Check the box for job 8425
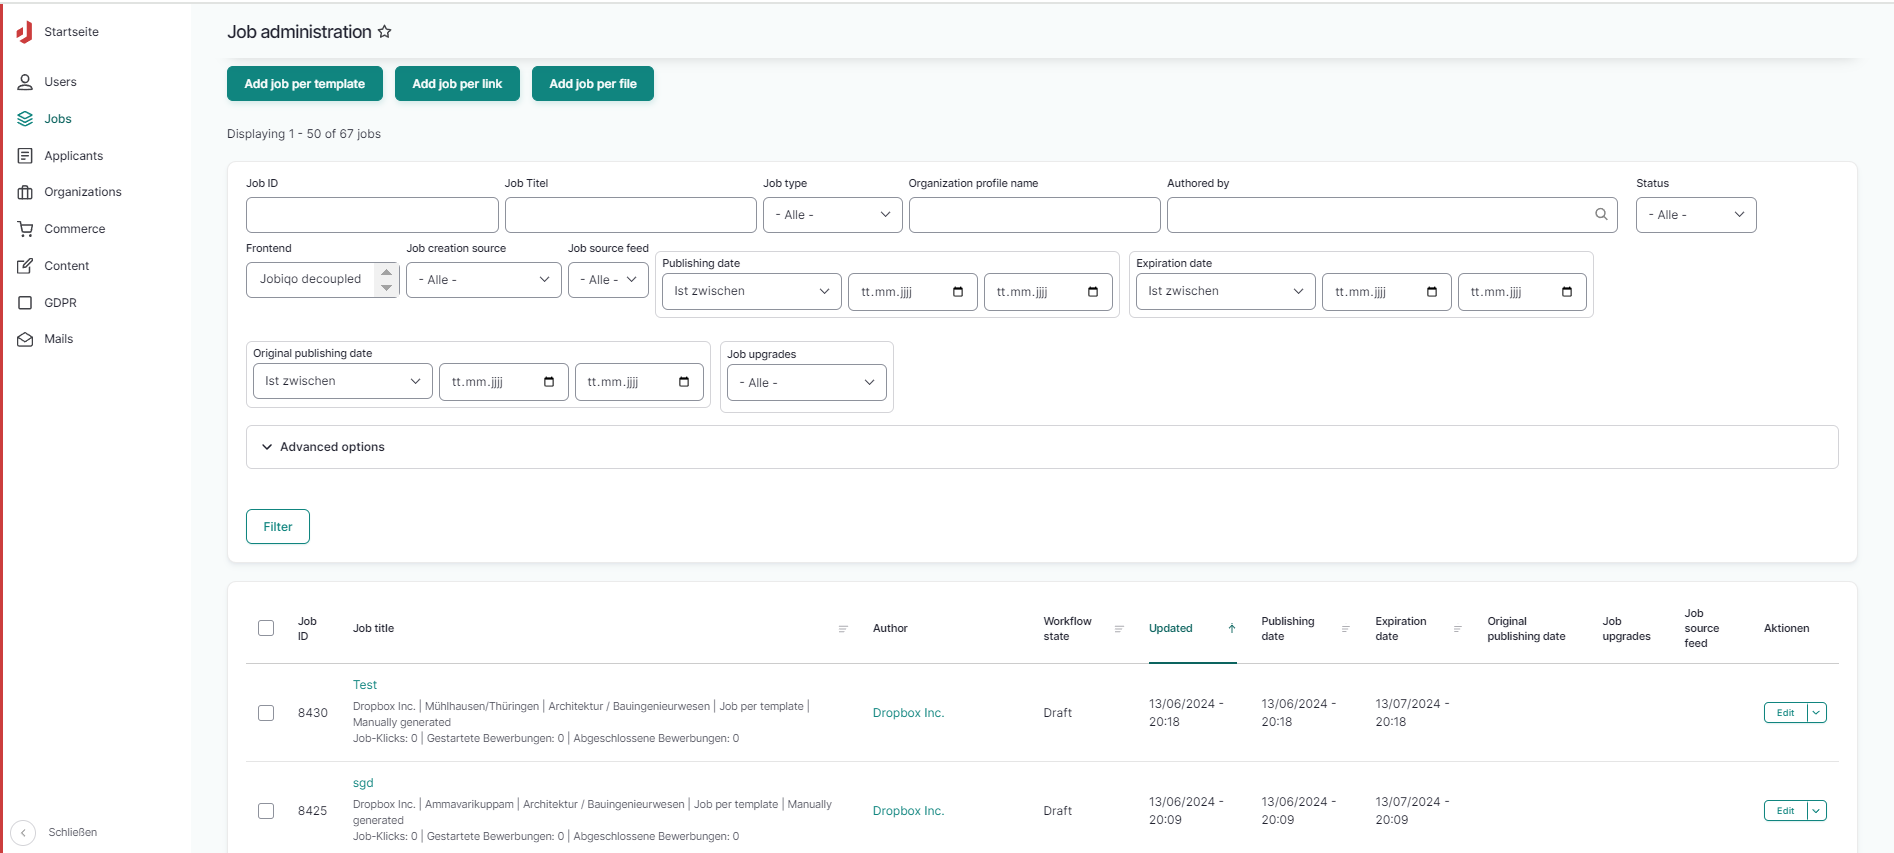Image resolution: width=1894 pixels, height=853 pixels. [x=266, y=811]
